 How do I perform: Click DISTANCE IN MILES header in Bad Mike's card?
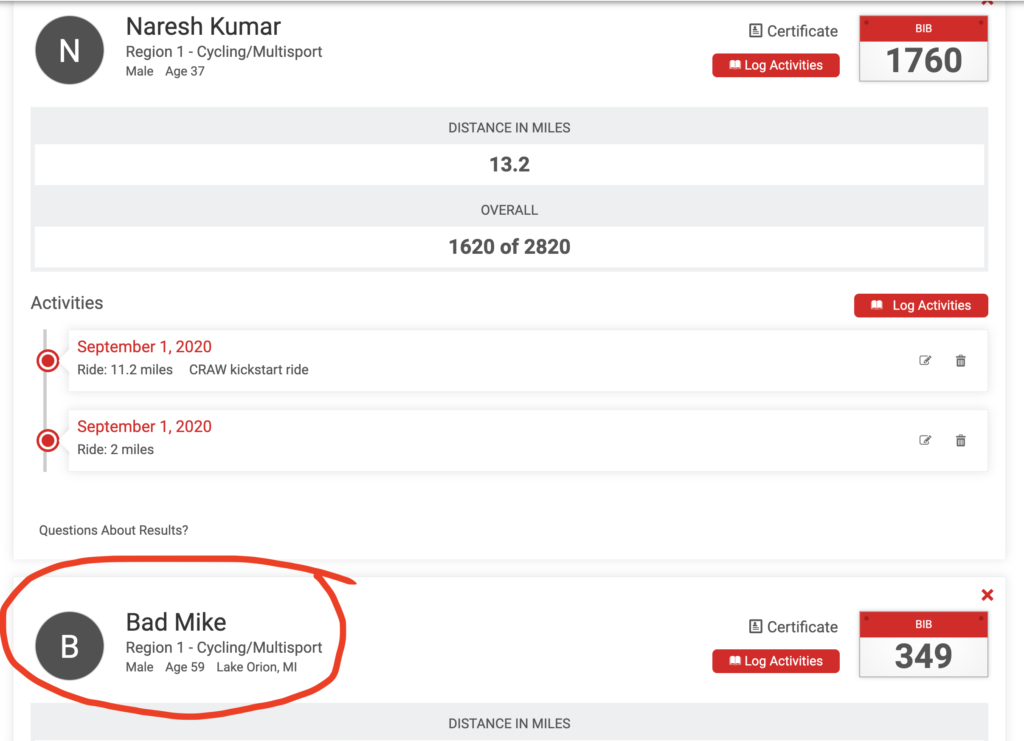[509, 723]
